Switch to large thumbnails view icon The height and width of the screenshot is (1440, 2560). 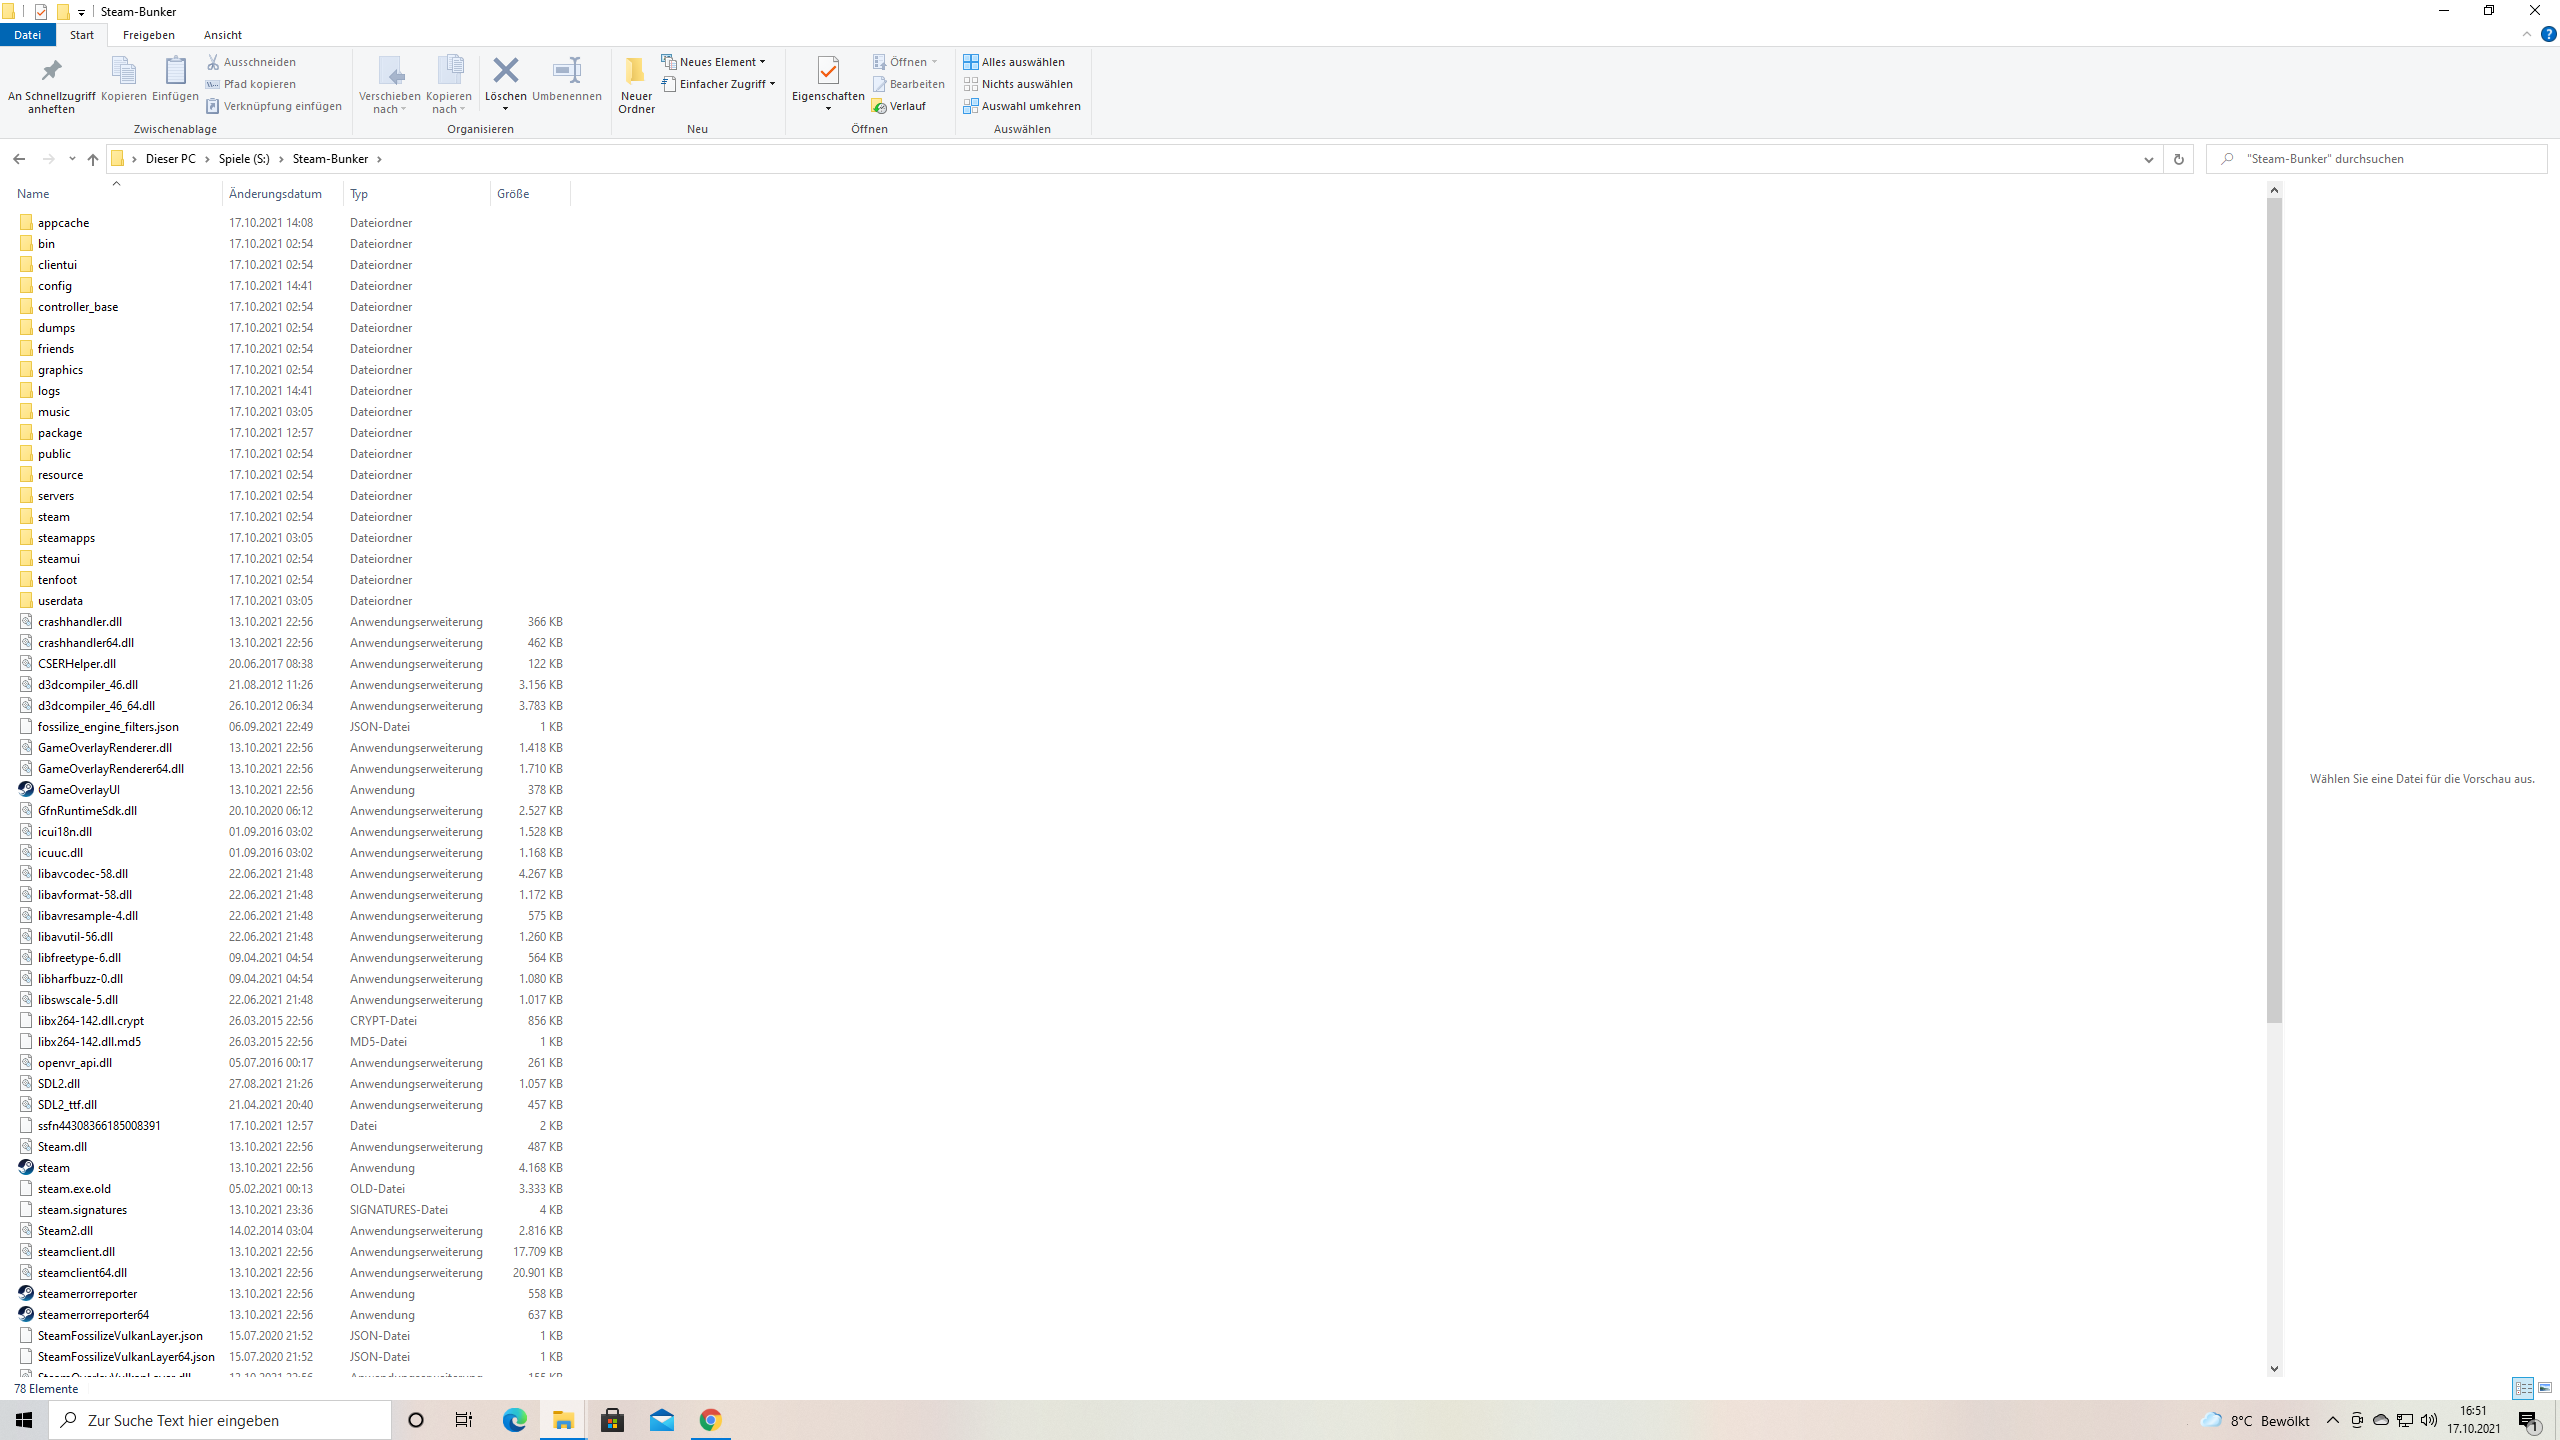pos(2545,1388)
